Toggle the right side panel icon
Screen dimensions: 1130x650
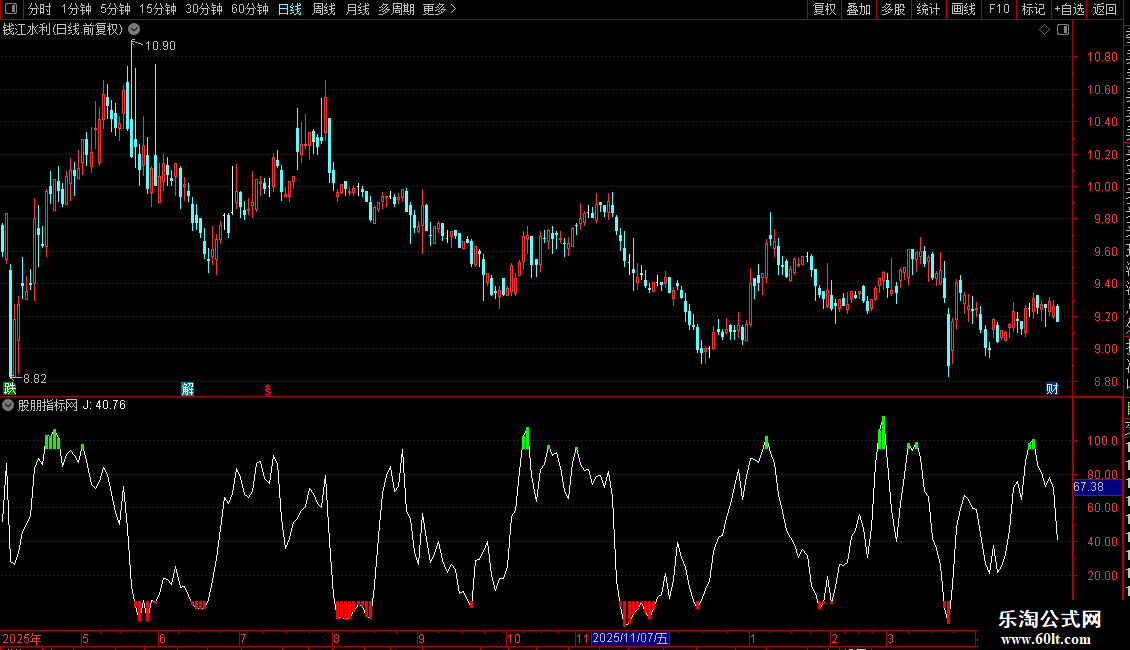tap(1063, 30)
